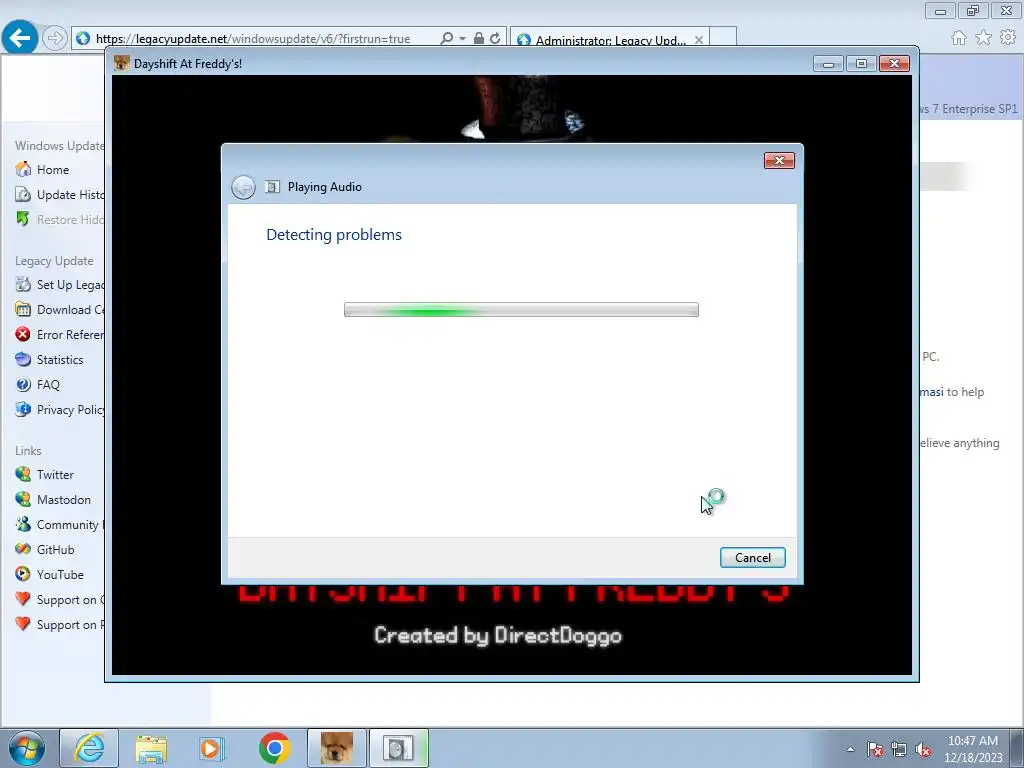The width and height of the screenshot is (1024, 768).
Task: Open YouTube link in sidebar
Action: (60, 575)
